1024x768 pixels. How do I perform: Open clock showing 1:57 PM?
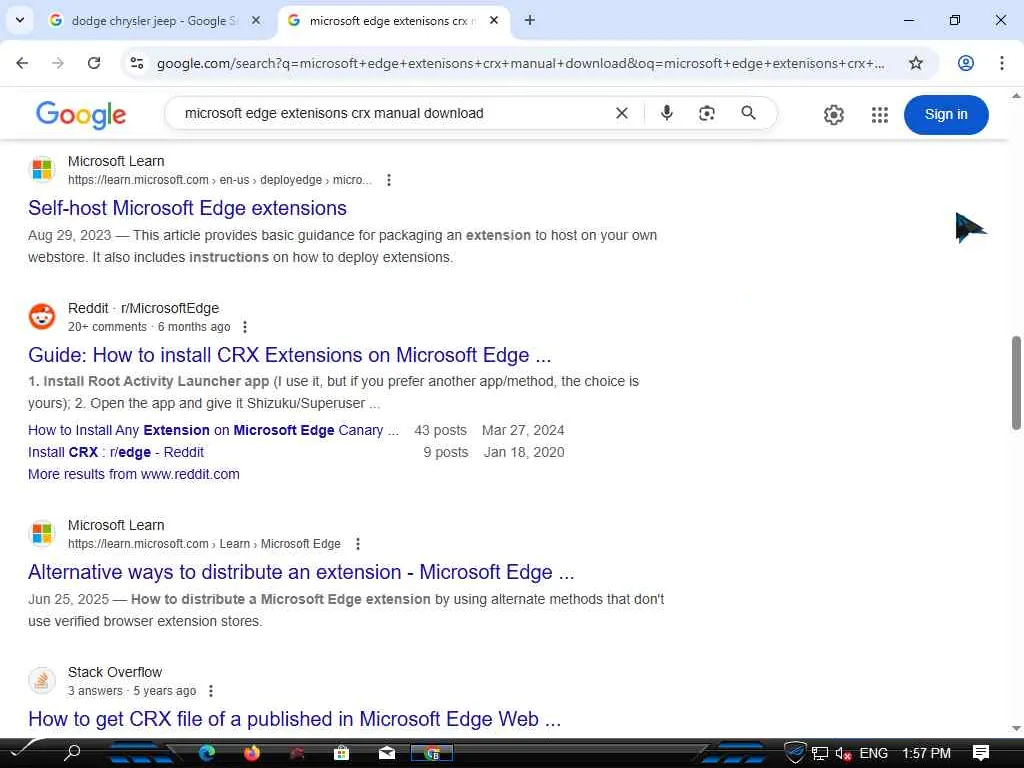(x=926, y=754)
